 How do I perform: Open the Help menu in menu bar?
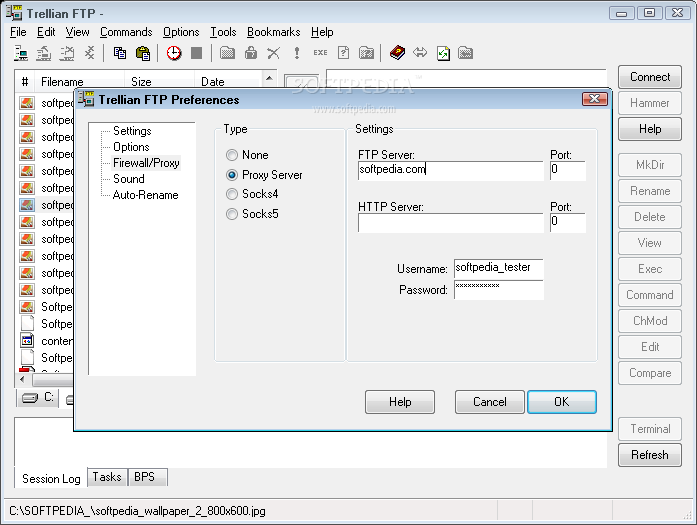(322, 32)
